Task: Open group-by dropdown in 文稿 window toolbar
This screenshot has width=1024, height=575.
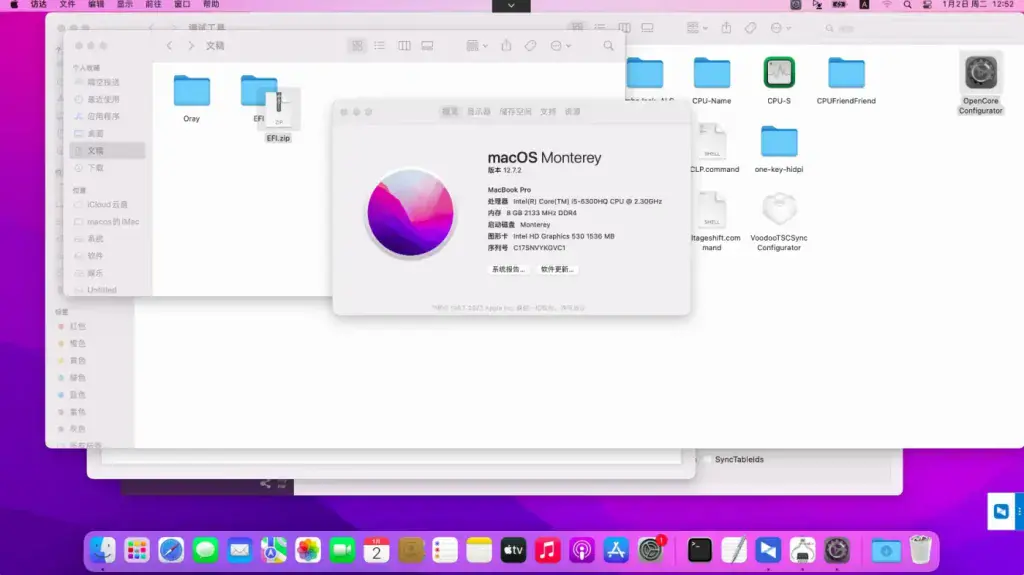Action: tap(476, 46)
